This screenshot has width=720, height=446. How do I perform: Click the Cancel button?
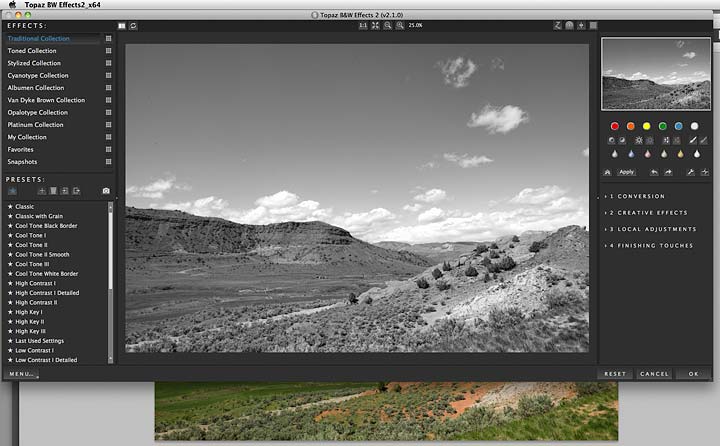point(654,374)
